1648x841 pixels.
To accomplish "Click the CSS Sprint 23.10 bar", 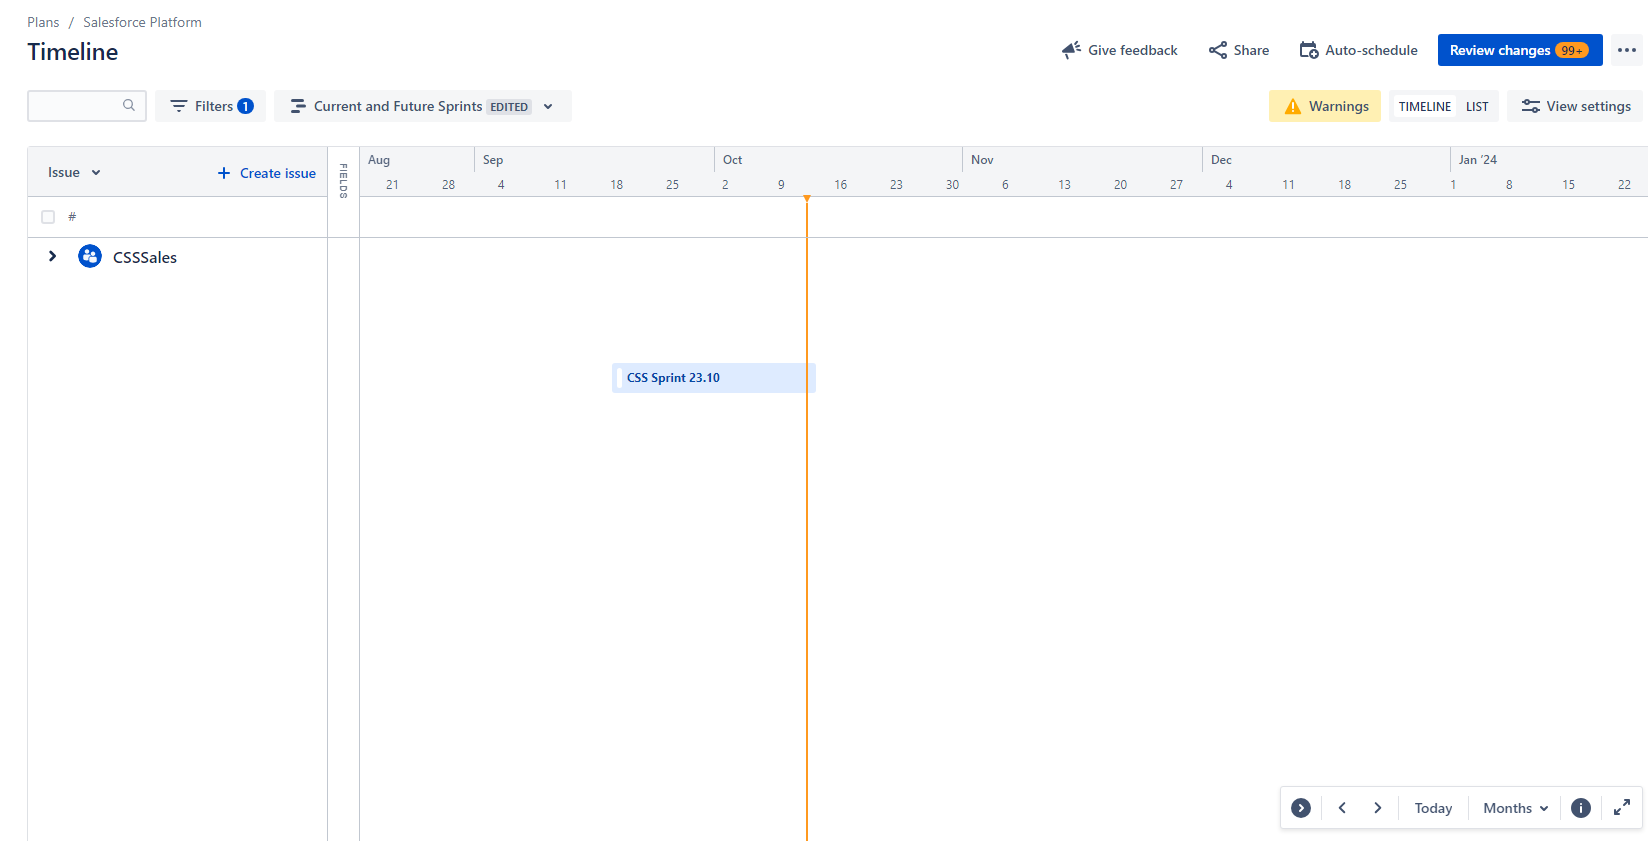I will click(x=714, y=378).
